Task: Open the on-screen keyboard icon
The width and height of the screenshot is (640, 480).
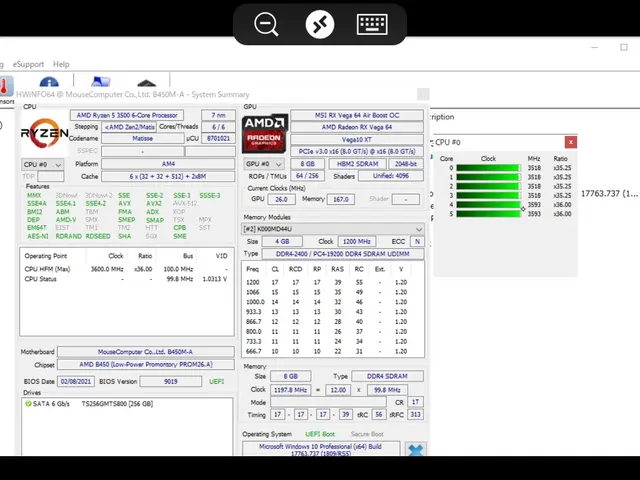Action: click(x=372, y=24)
